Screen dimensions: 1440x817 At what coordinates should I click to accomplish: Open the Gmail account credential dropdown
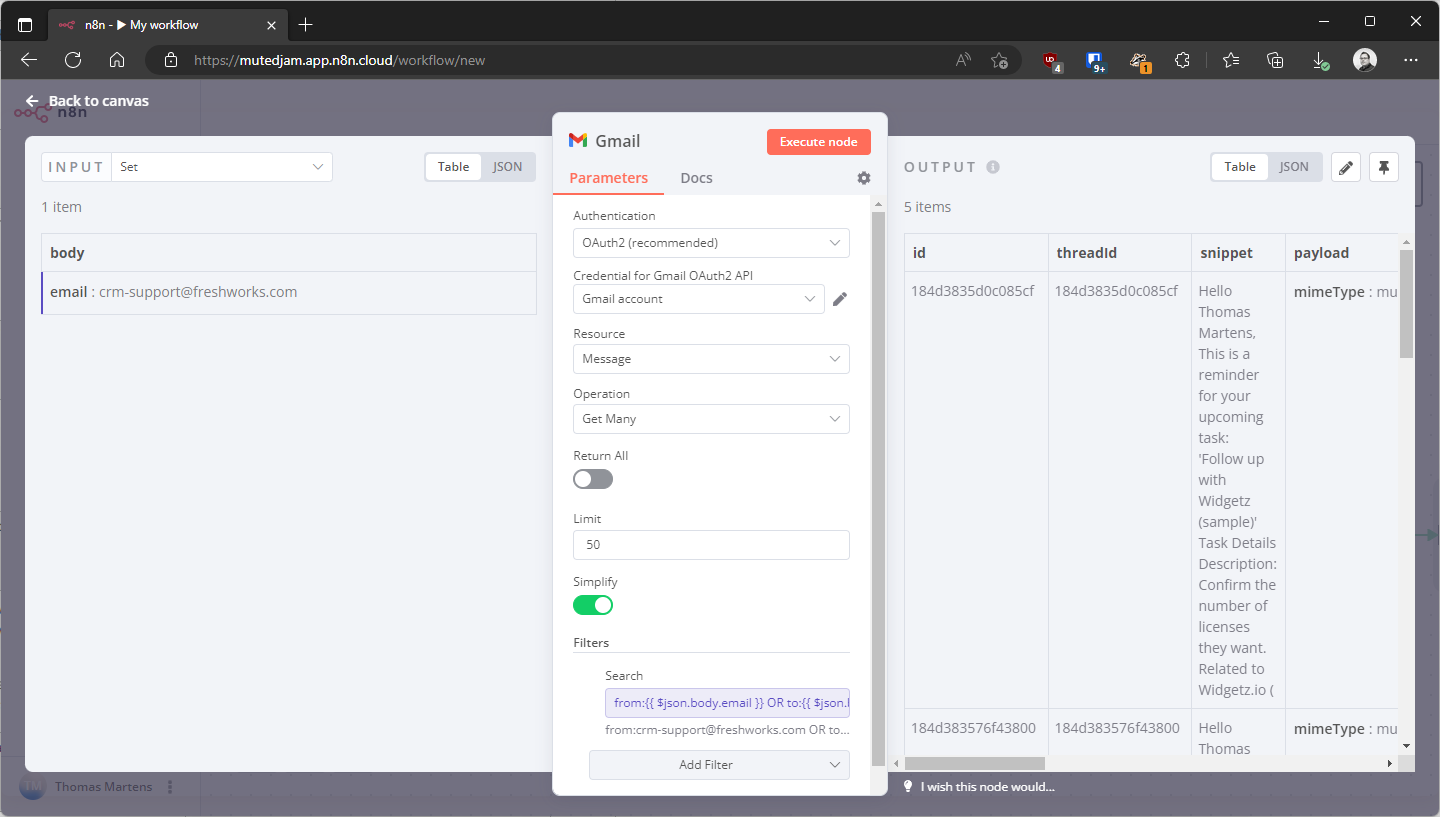tap(699, 299)
